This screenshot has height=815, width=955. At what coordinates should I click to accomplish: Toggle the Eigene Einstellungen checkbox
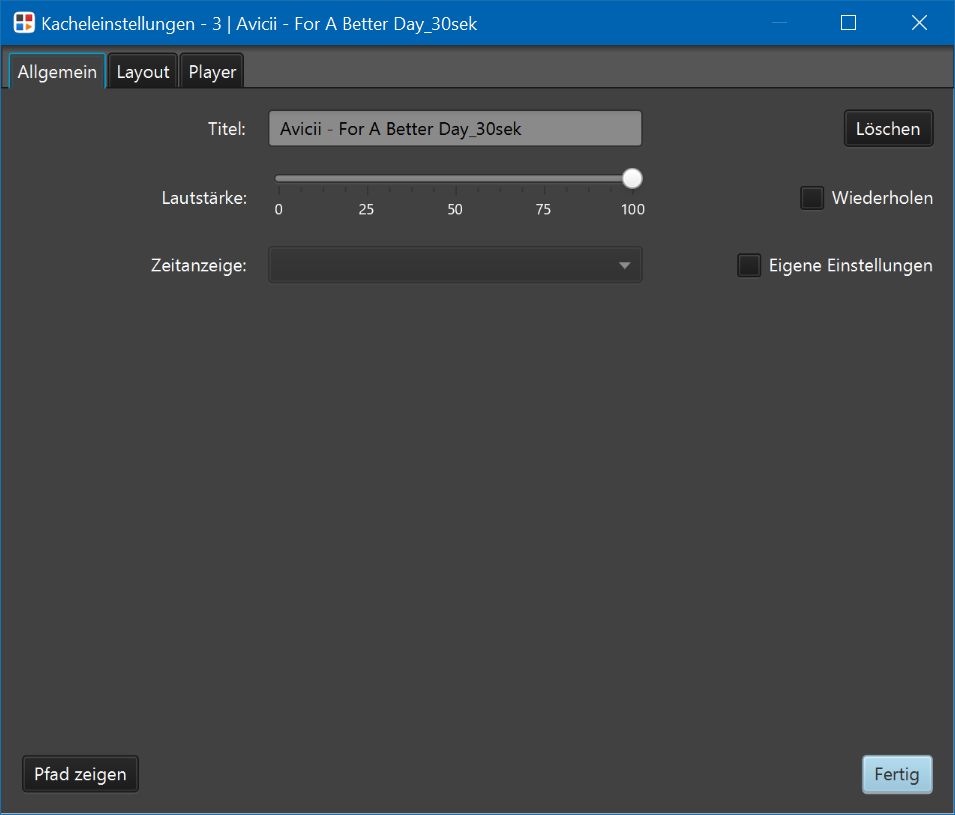749,266
